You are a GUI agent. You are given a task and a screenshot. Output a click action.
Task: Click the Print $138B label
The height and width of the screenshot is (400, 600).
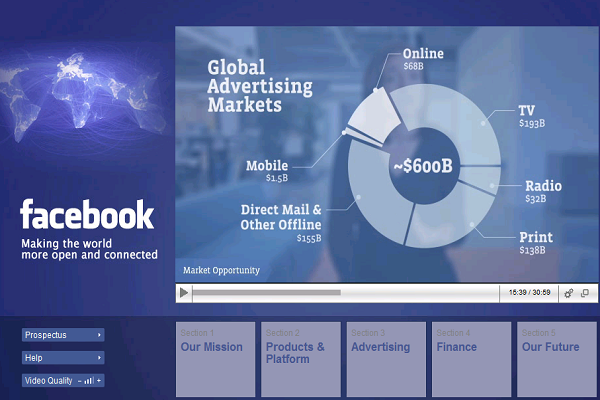point(536,243)
